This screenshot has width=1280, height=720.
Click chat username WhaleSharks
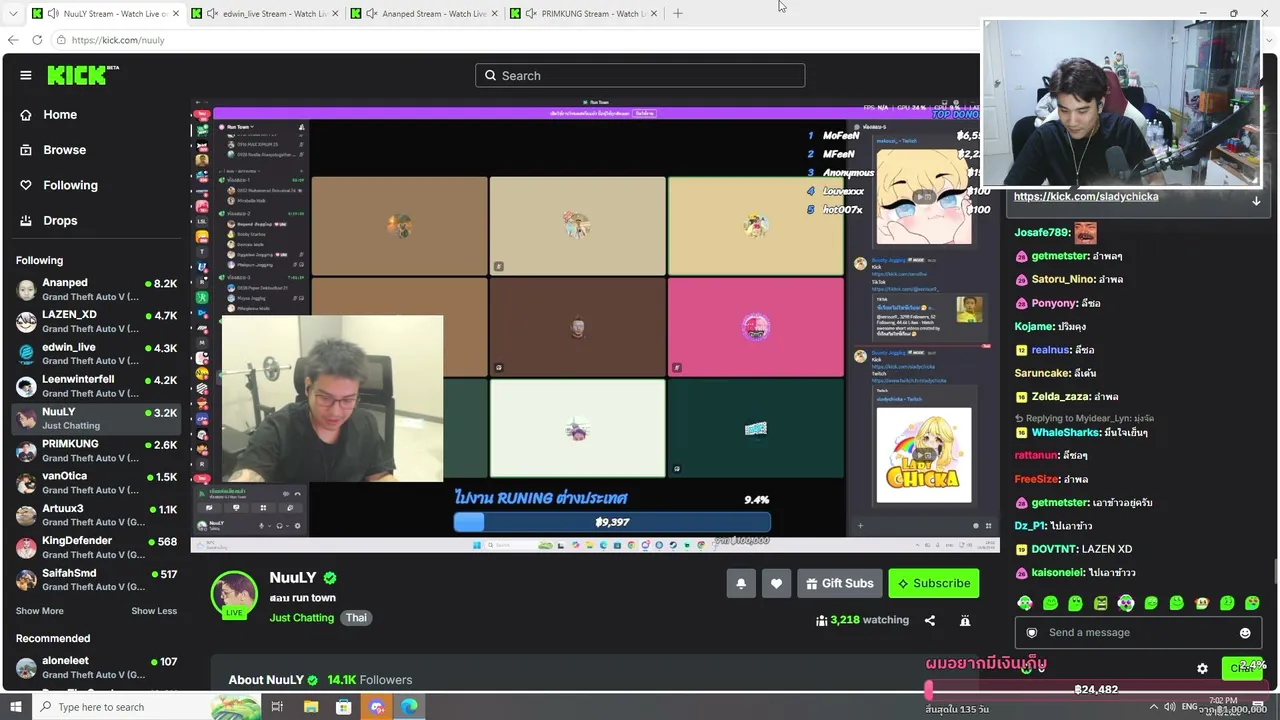click(1065, 432)
